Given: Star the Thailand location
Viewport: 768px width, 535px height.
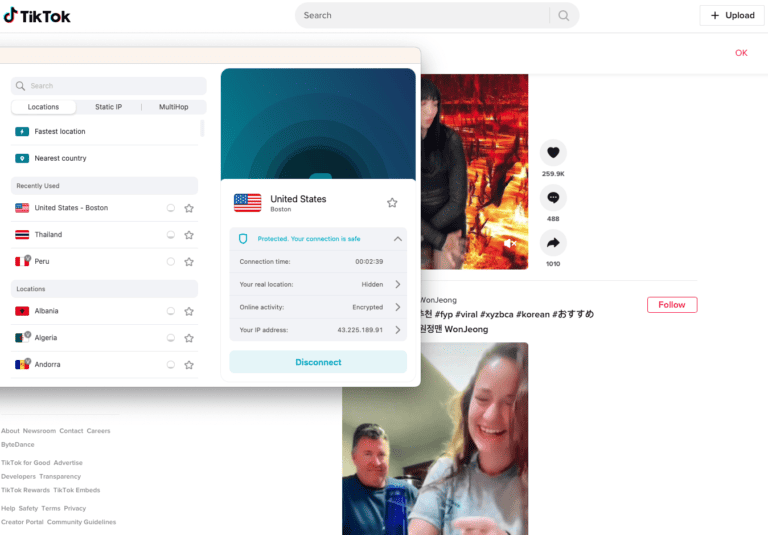Looking at the screenshot, I should pyautogui.click(x=189, y=235).
